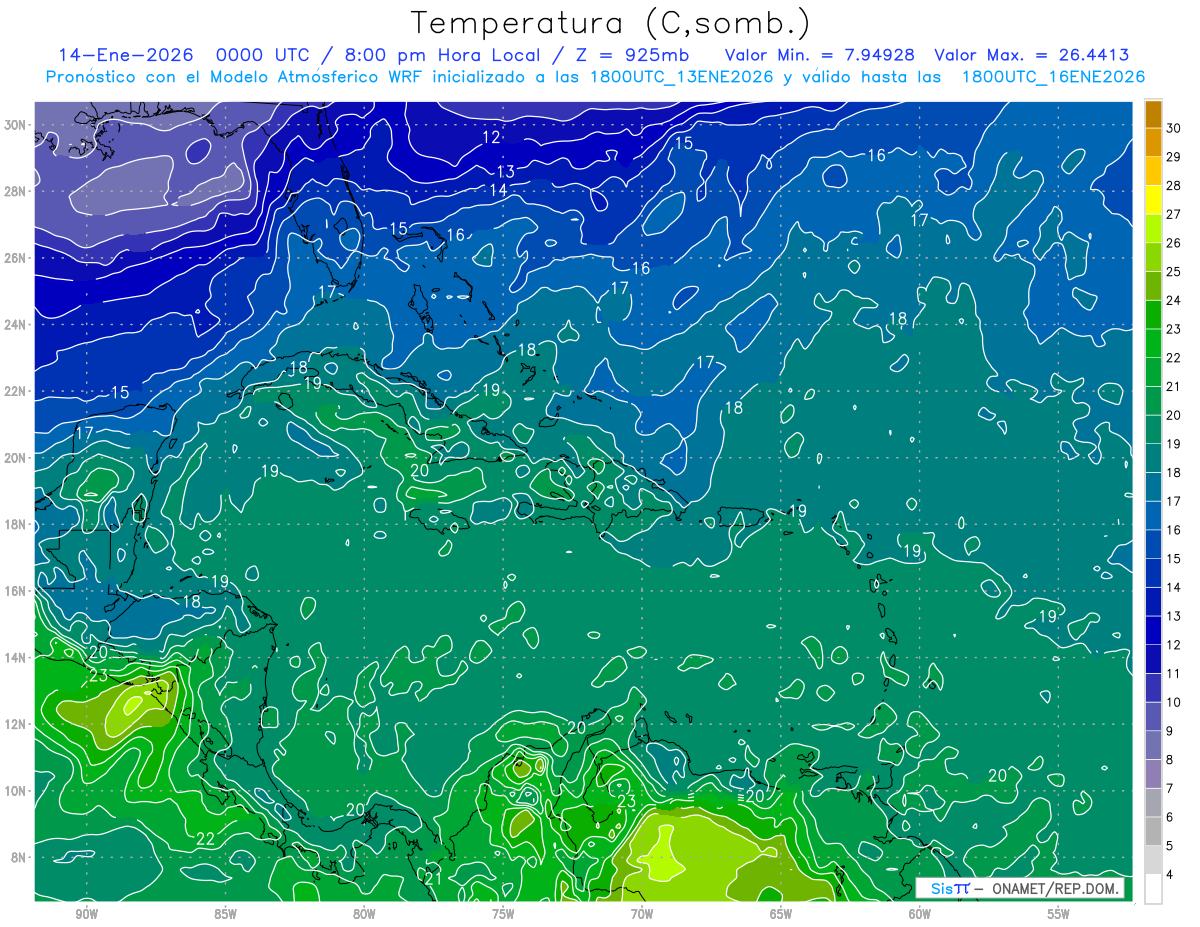Viewport: 1200px width, 927px height.
Task: Click colorbar legend value "24"
Action: tap(1174, 300)
